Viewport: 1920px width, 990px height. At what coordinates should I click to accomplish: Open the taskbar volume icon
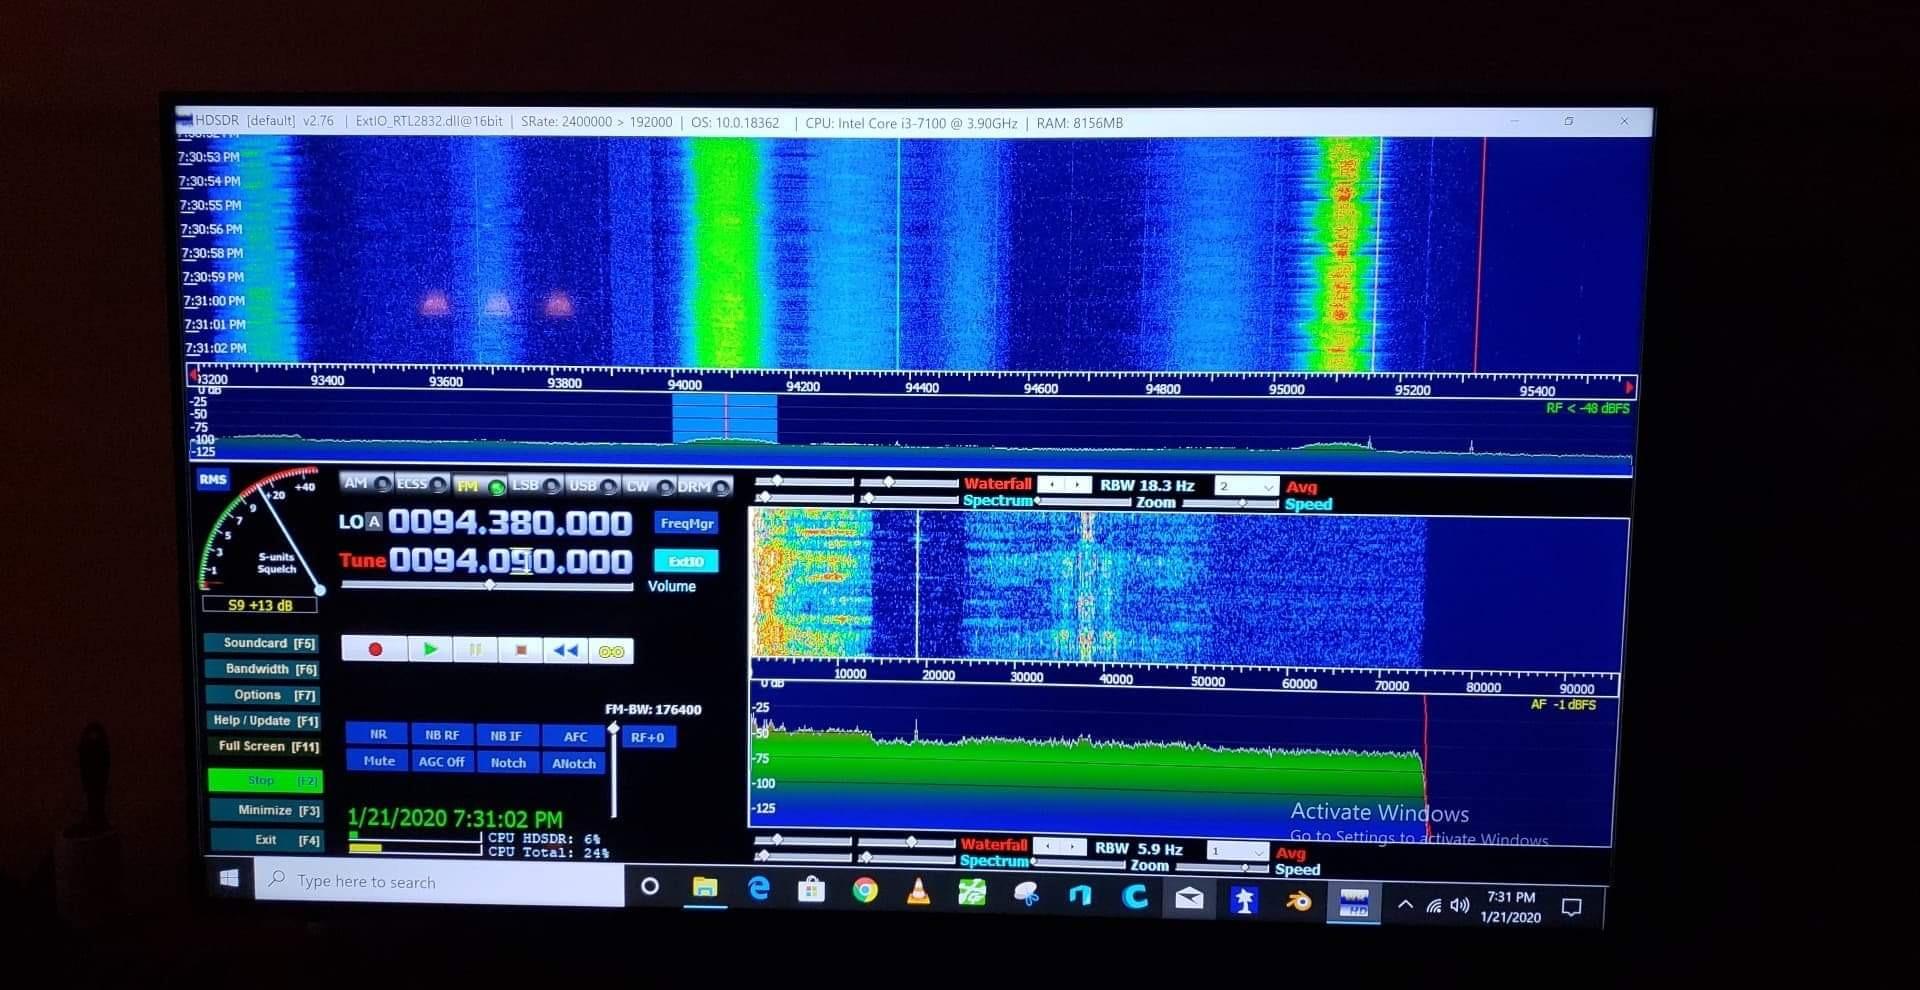(1460, 906)
